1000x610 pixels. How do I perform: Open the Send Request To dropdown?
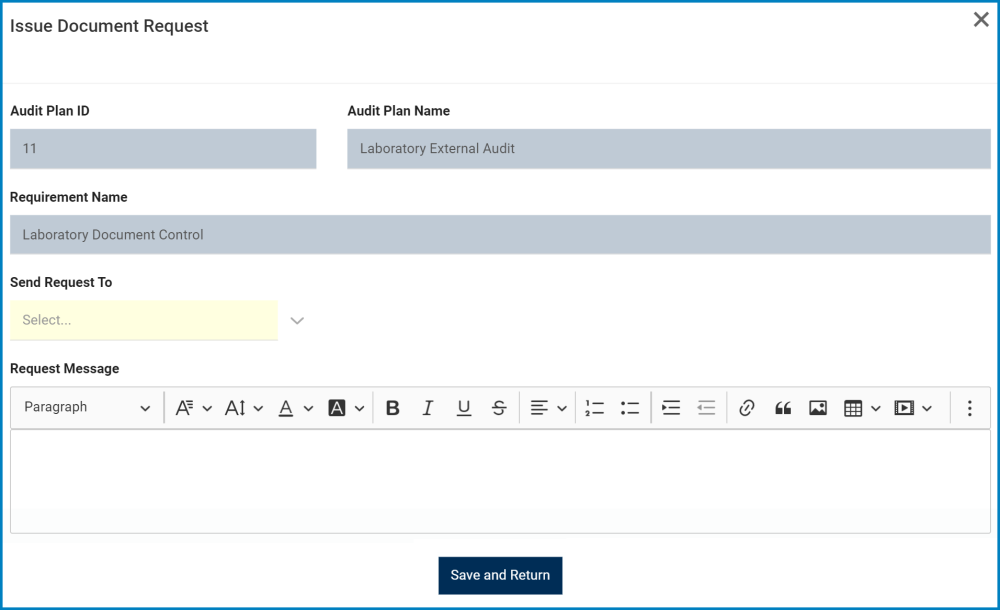[143, 320]
